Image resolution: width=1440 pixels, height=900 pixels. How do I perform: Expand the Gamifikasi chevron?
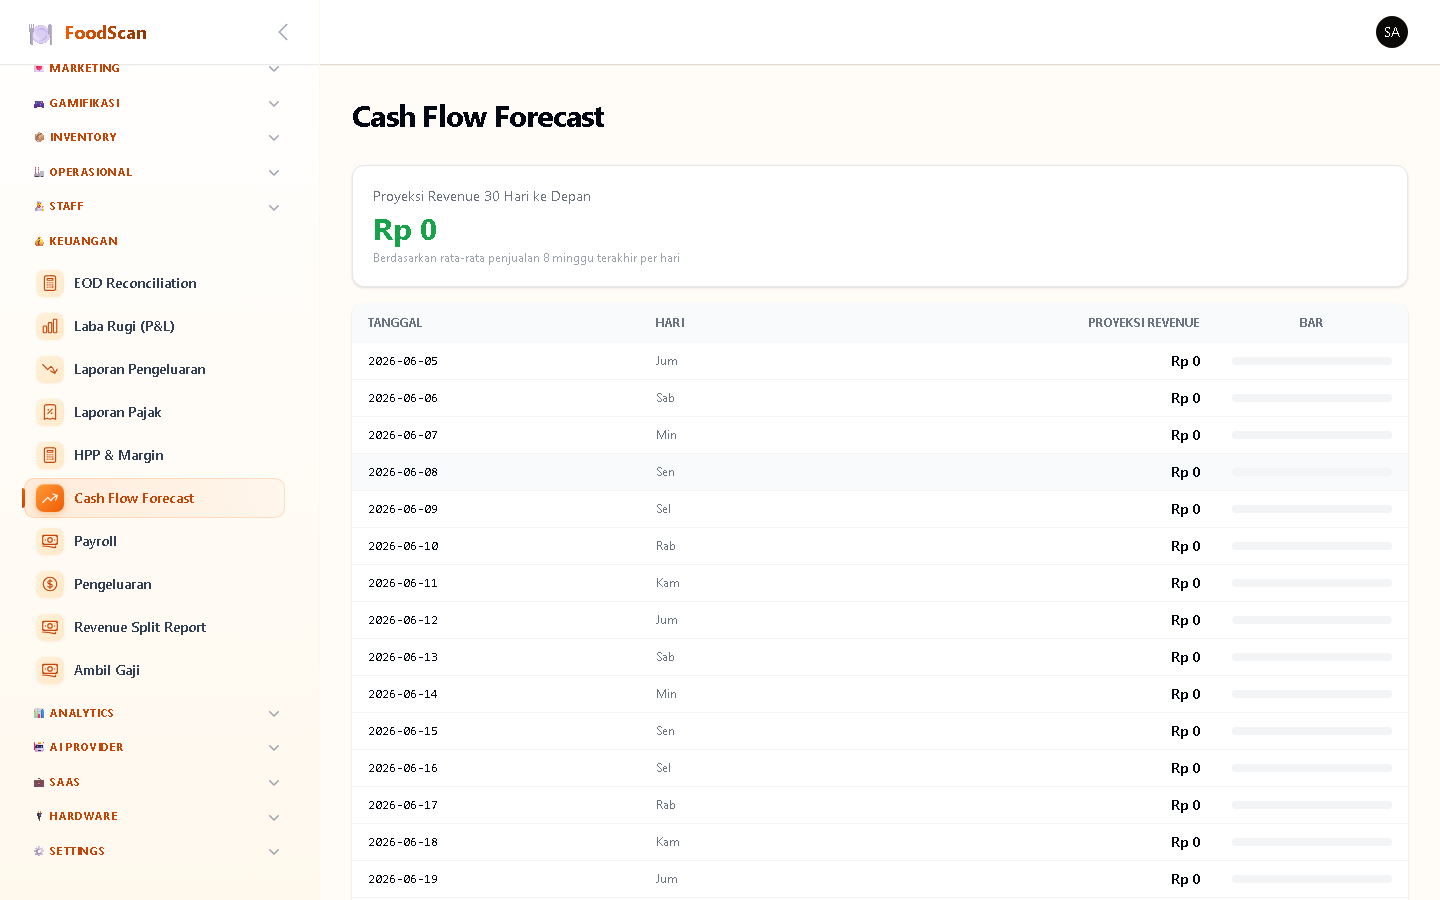(x=274, y=104)
